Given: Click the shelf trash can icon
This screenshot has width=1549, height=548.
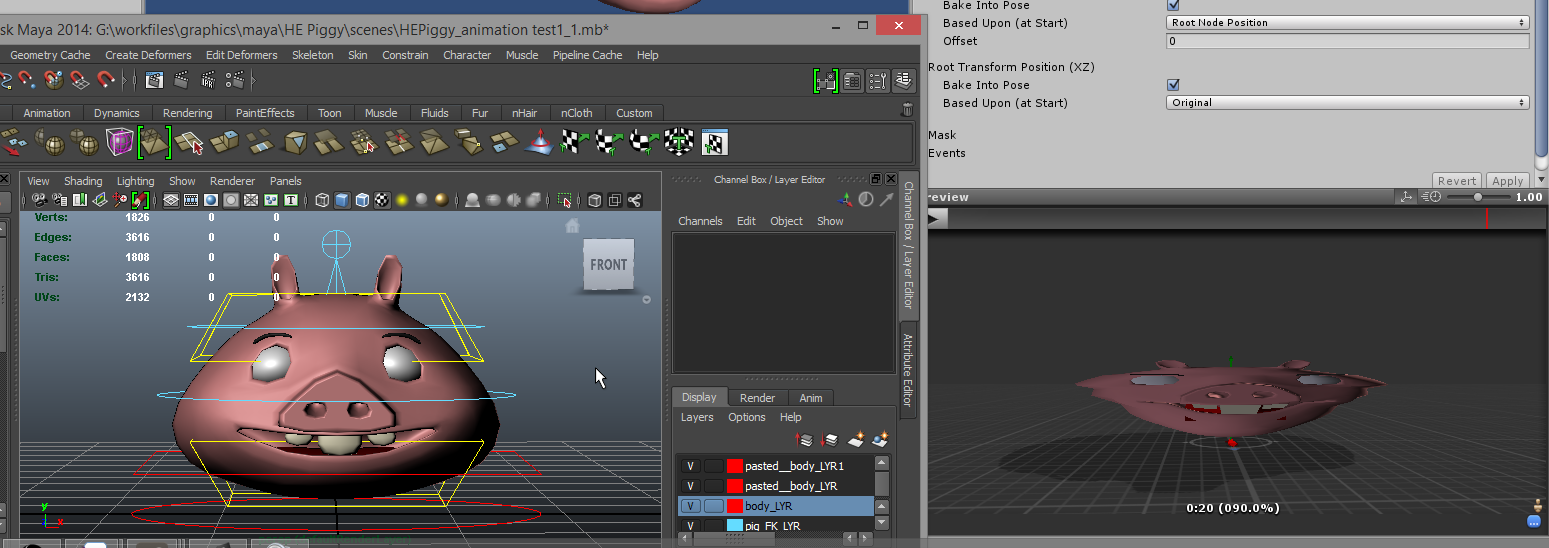Looking at the screenshot, I should pos(907,110).
